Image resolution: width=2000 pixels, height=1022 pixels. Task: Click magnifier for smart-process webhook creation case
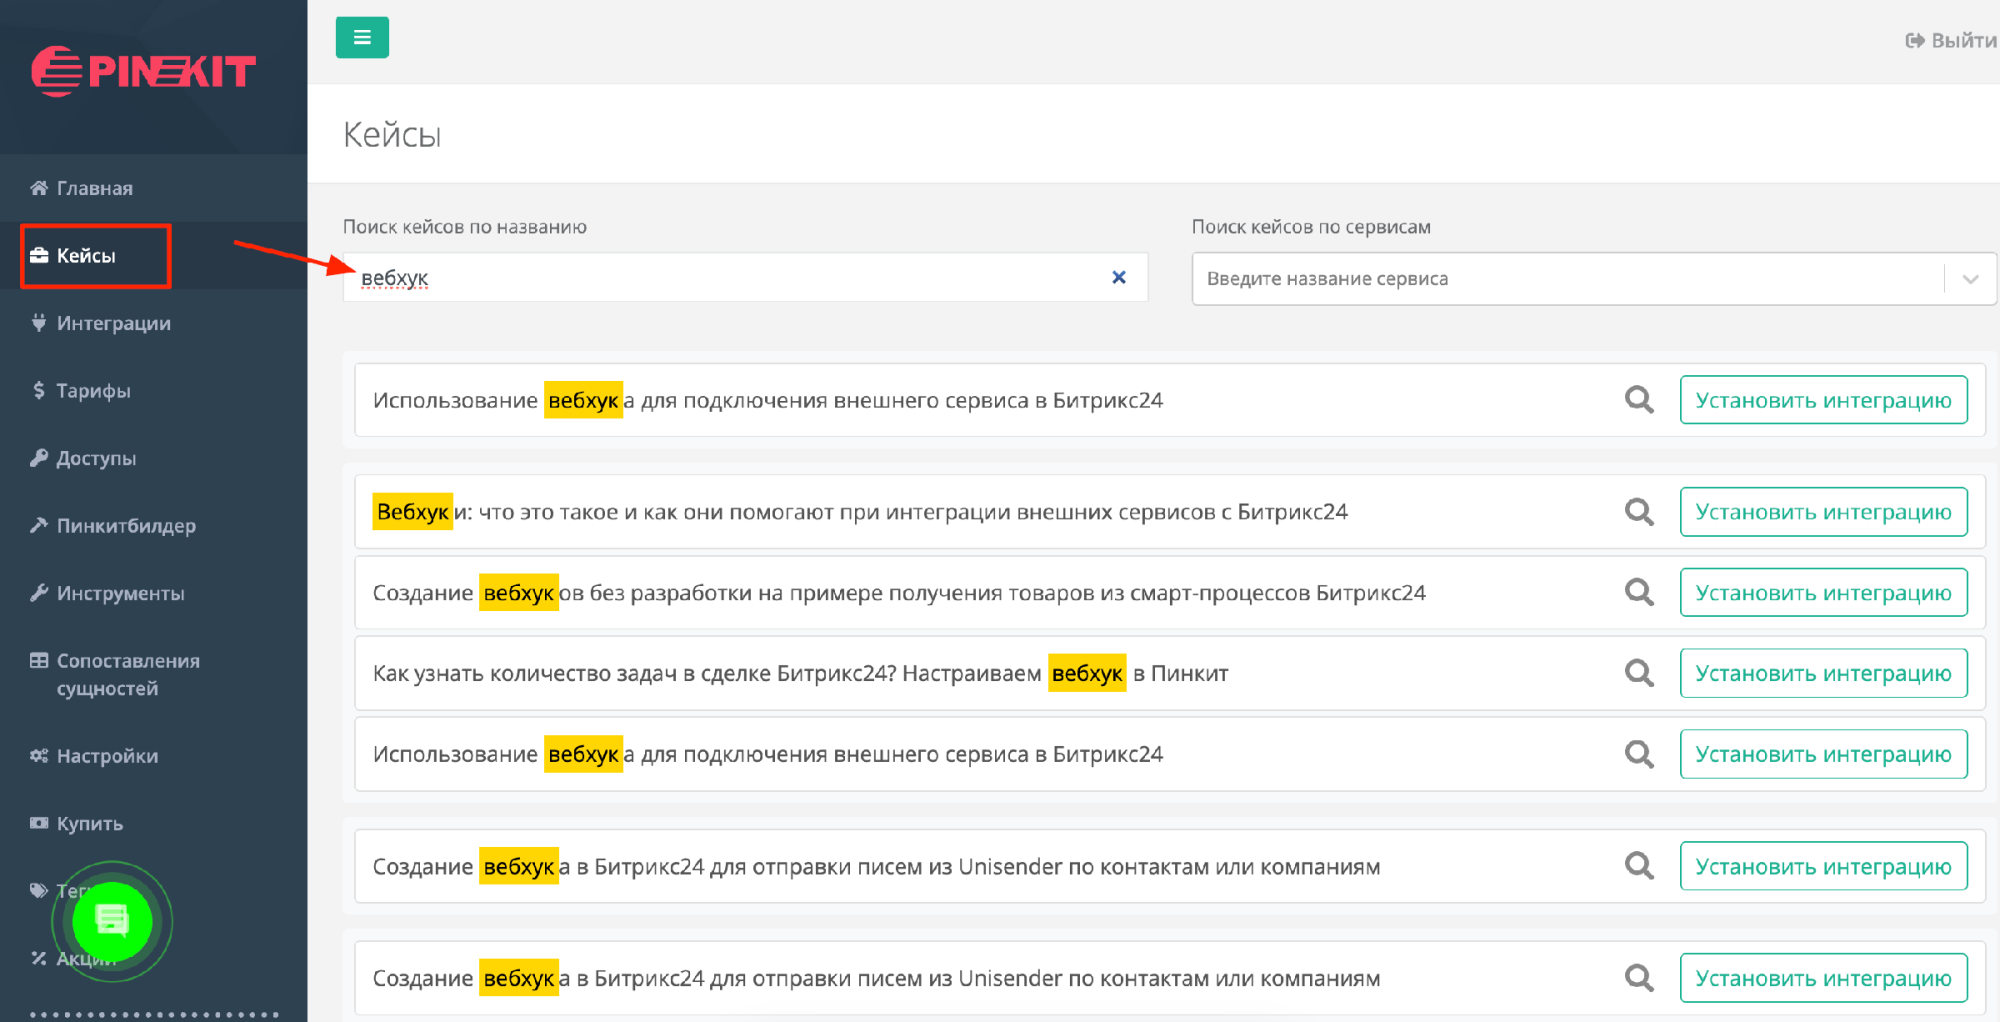[1639, 593]
